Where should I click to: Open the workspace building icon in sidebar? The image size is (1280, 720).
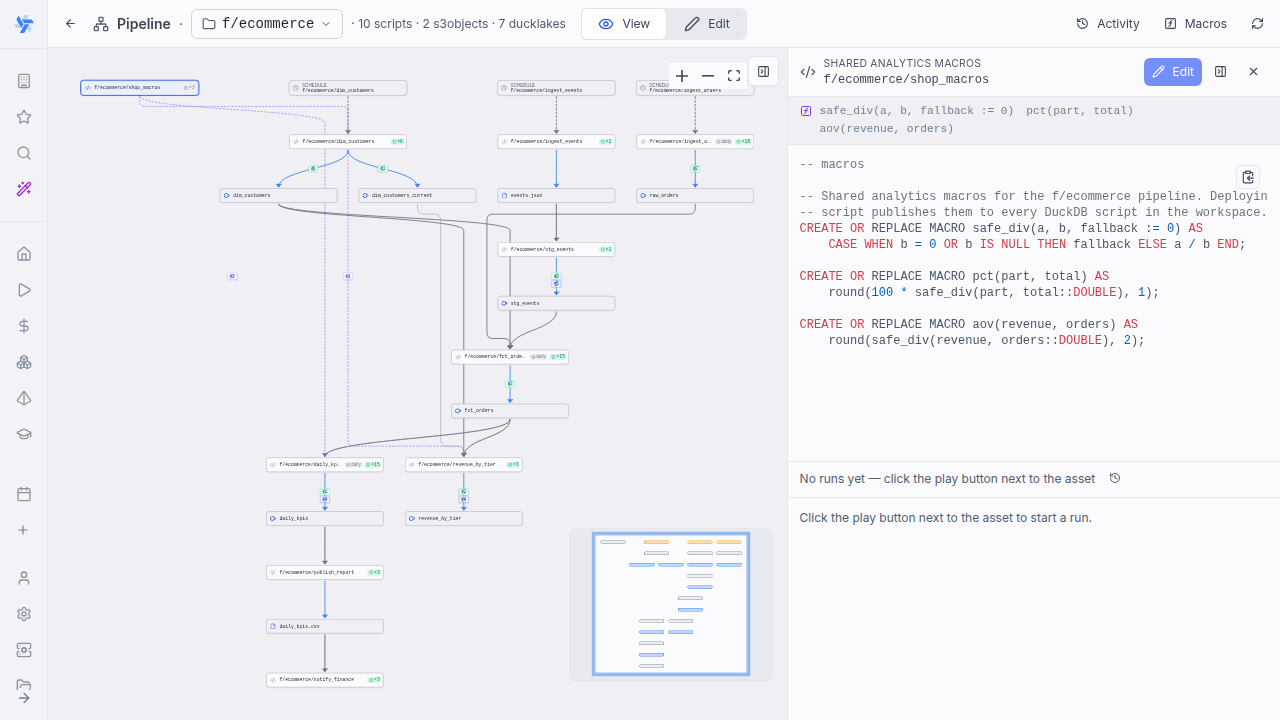point(24,81)
